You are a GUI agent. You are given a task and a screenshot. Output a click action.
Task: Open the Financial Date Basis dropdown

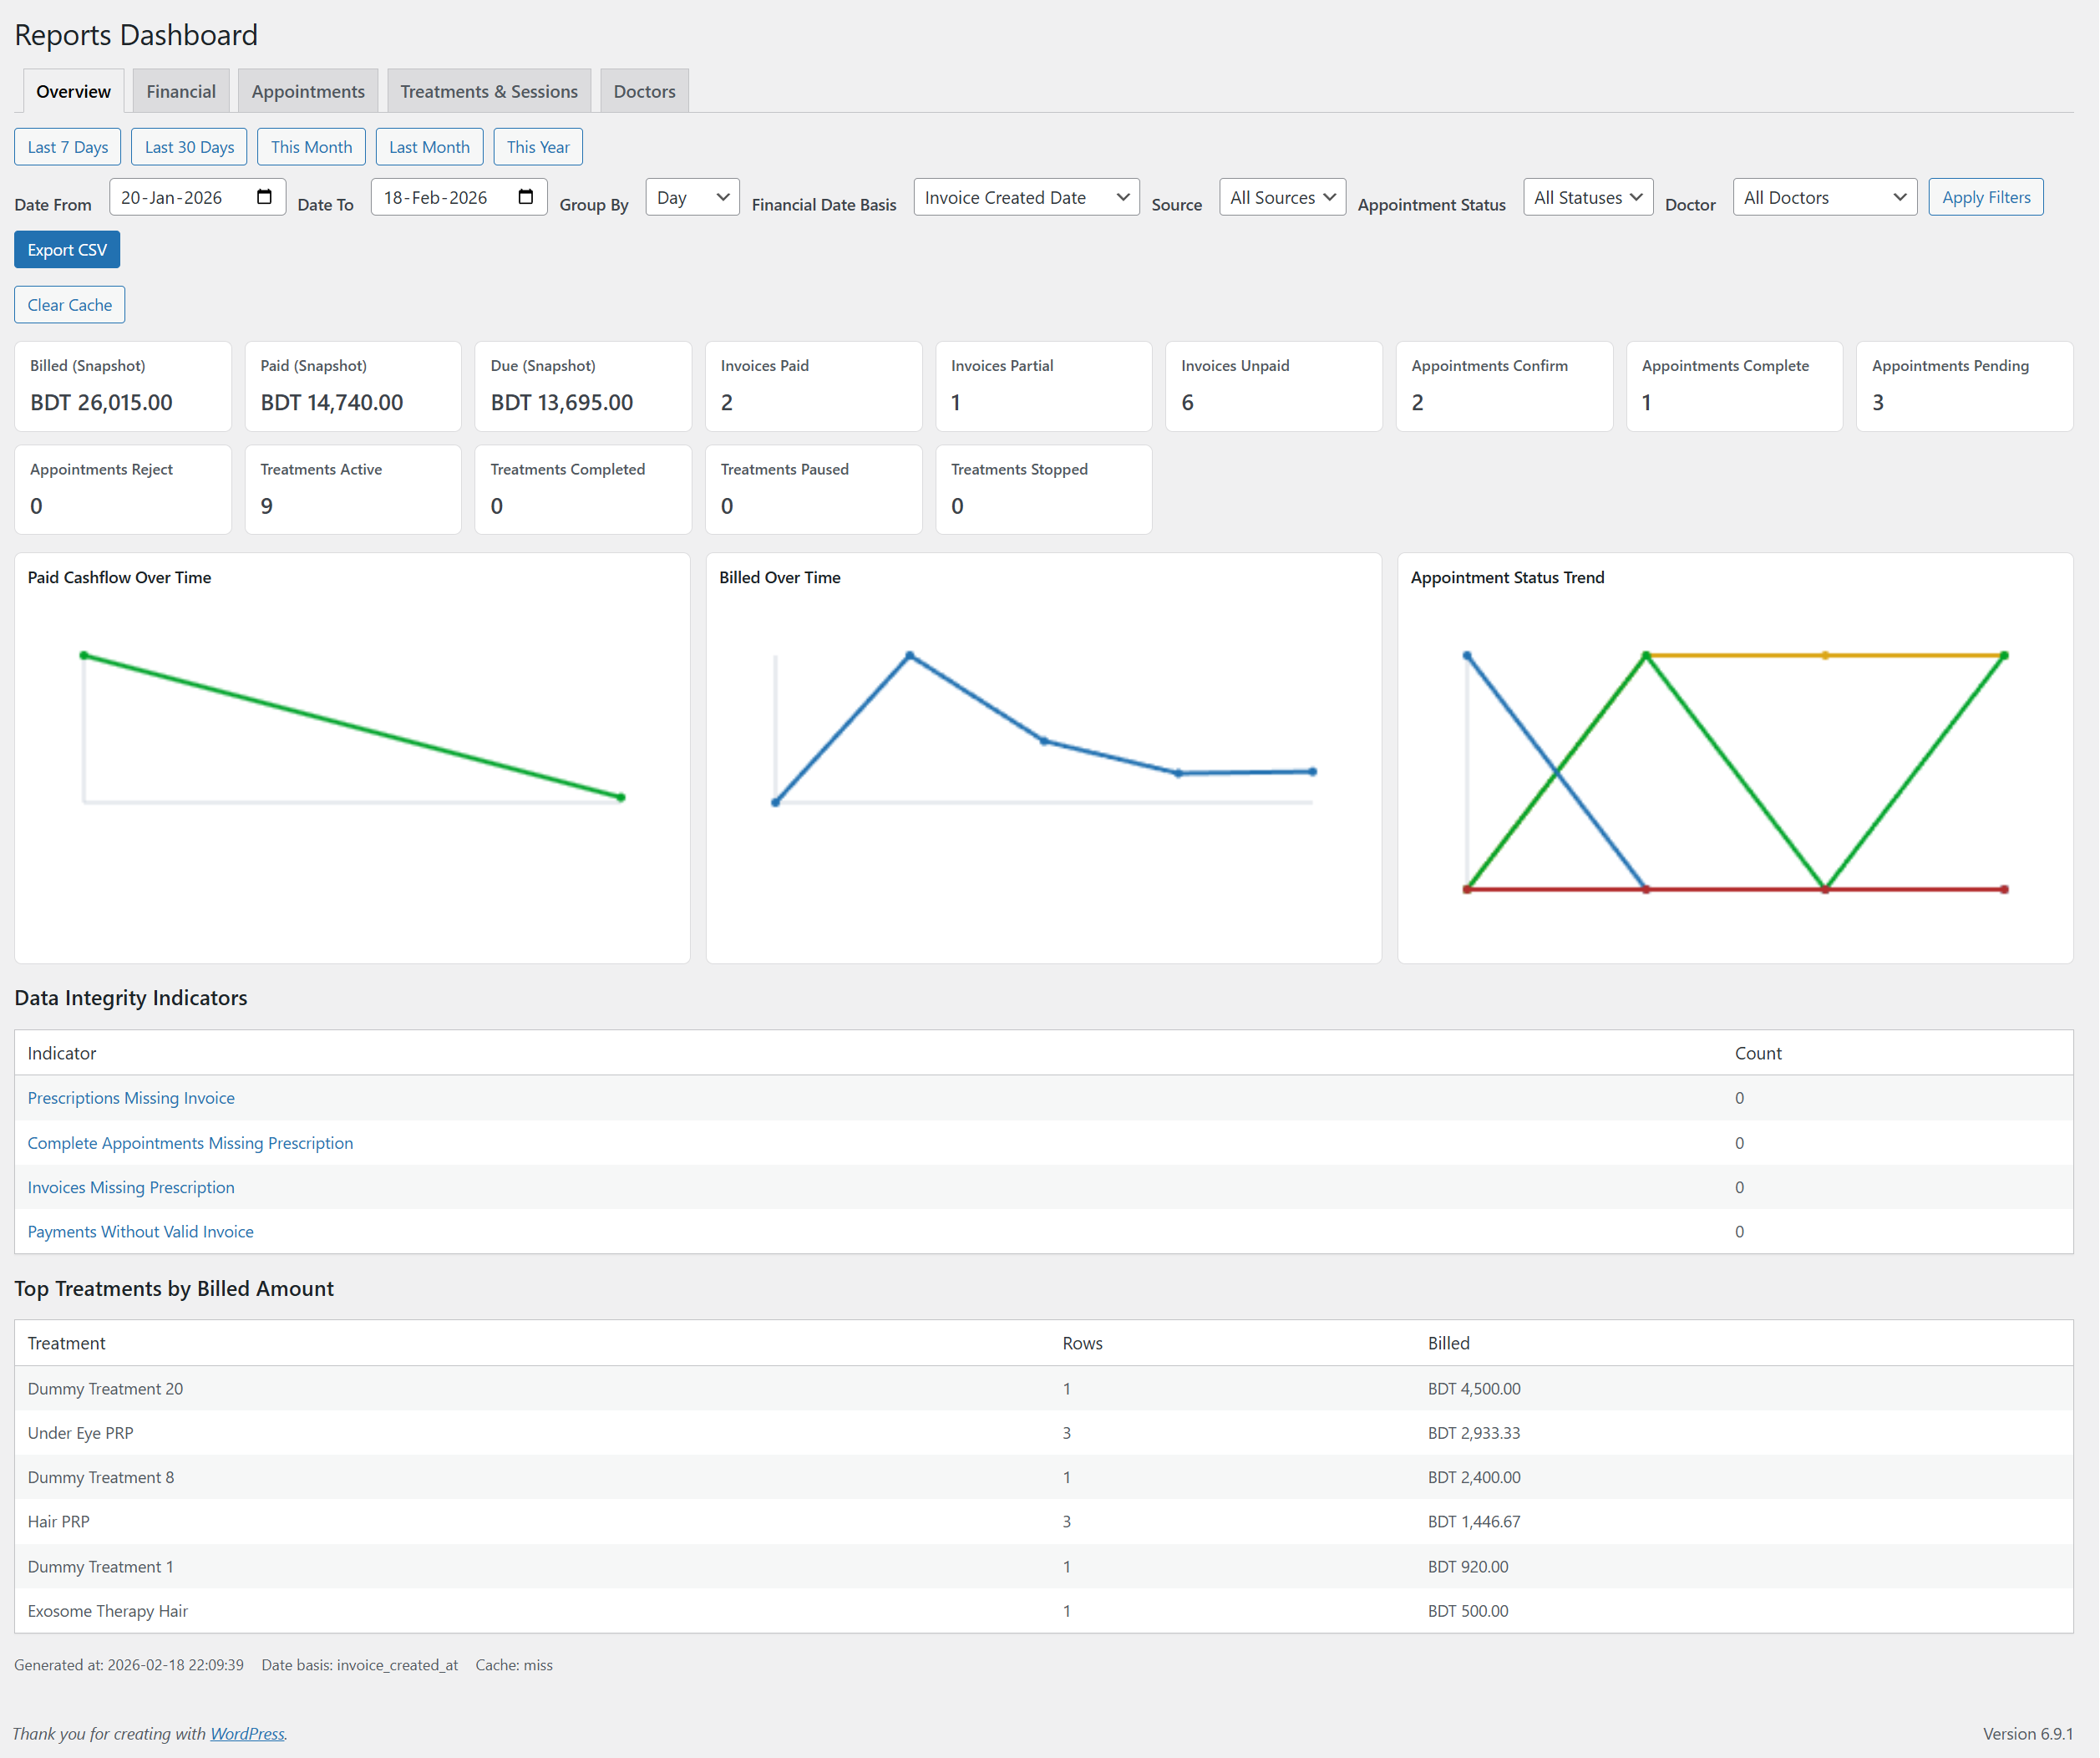[x=1026, y=197]
